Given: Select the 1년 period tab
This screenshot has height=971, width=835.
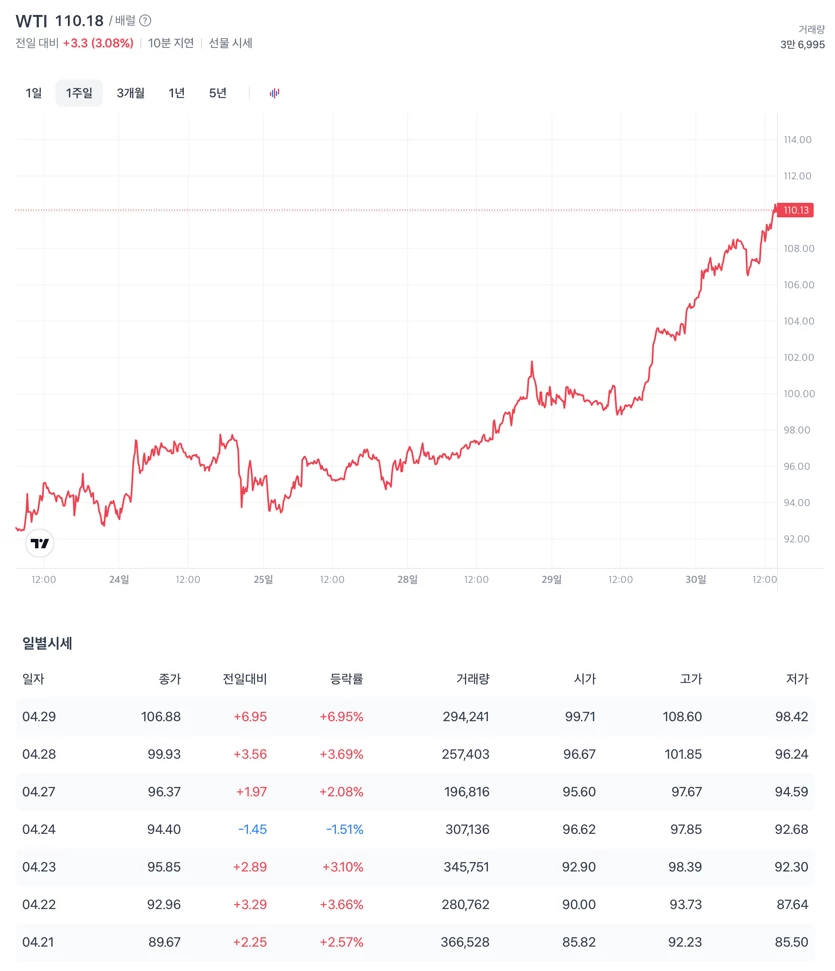Looking at the screenshot, I should [177, 93].
